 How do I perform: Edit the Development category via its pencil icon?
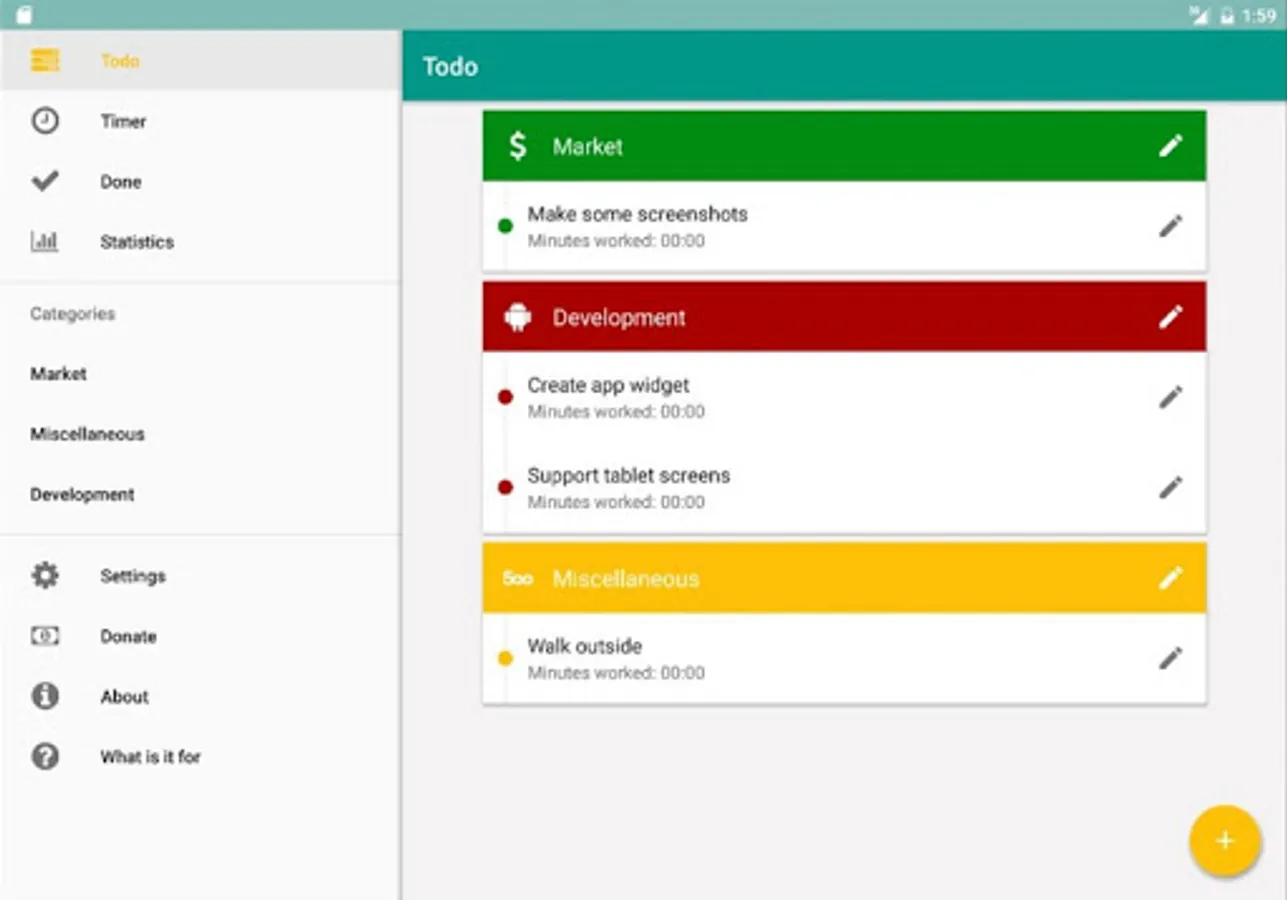click(x=1170, y=317)
